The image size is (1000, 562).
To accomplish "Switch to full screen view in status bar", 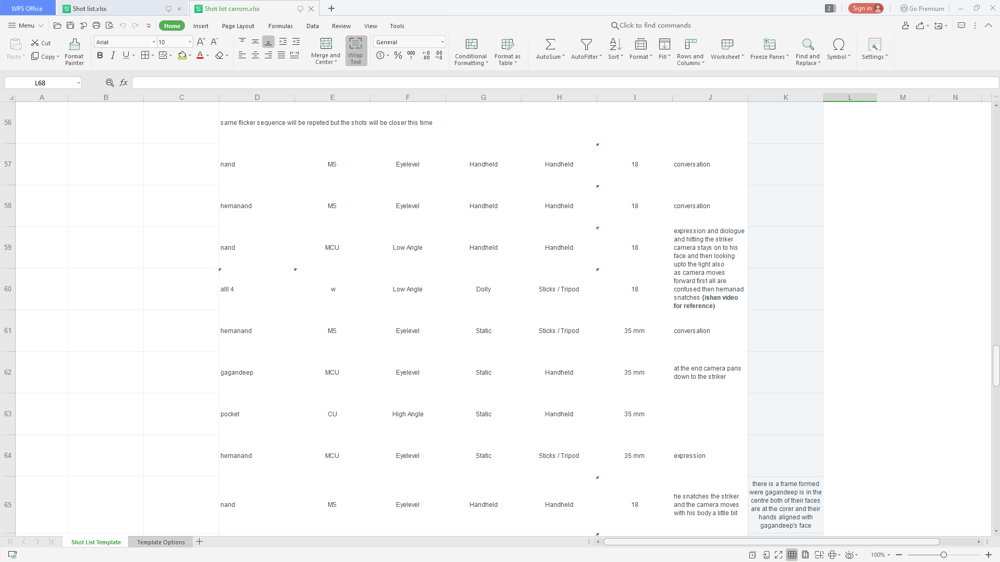I will tap(779, 555).
